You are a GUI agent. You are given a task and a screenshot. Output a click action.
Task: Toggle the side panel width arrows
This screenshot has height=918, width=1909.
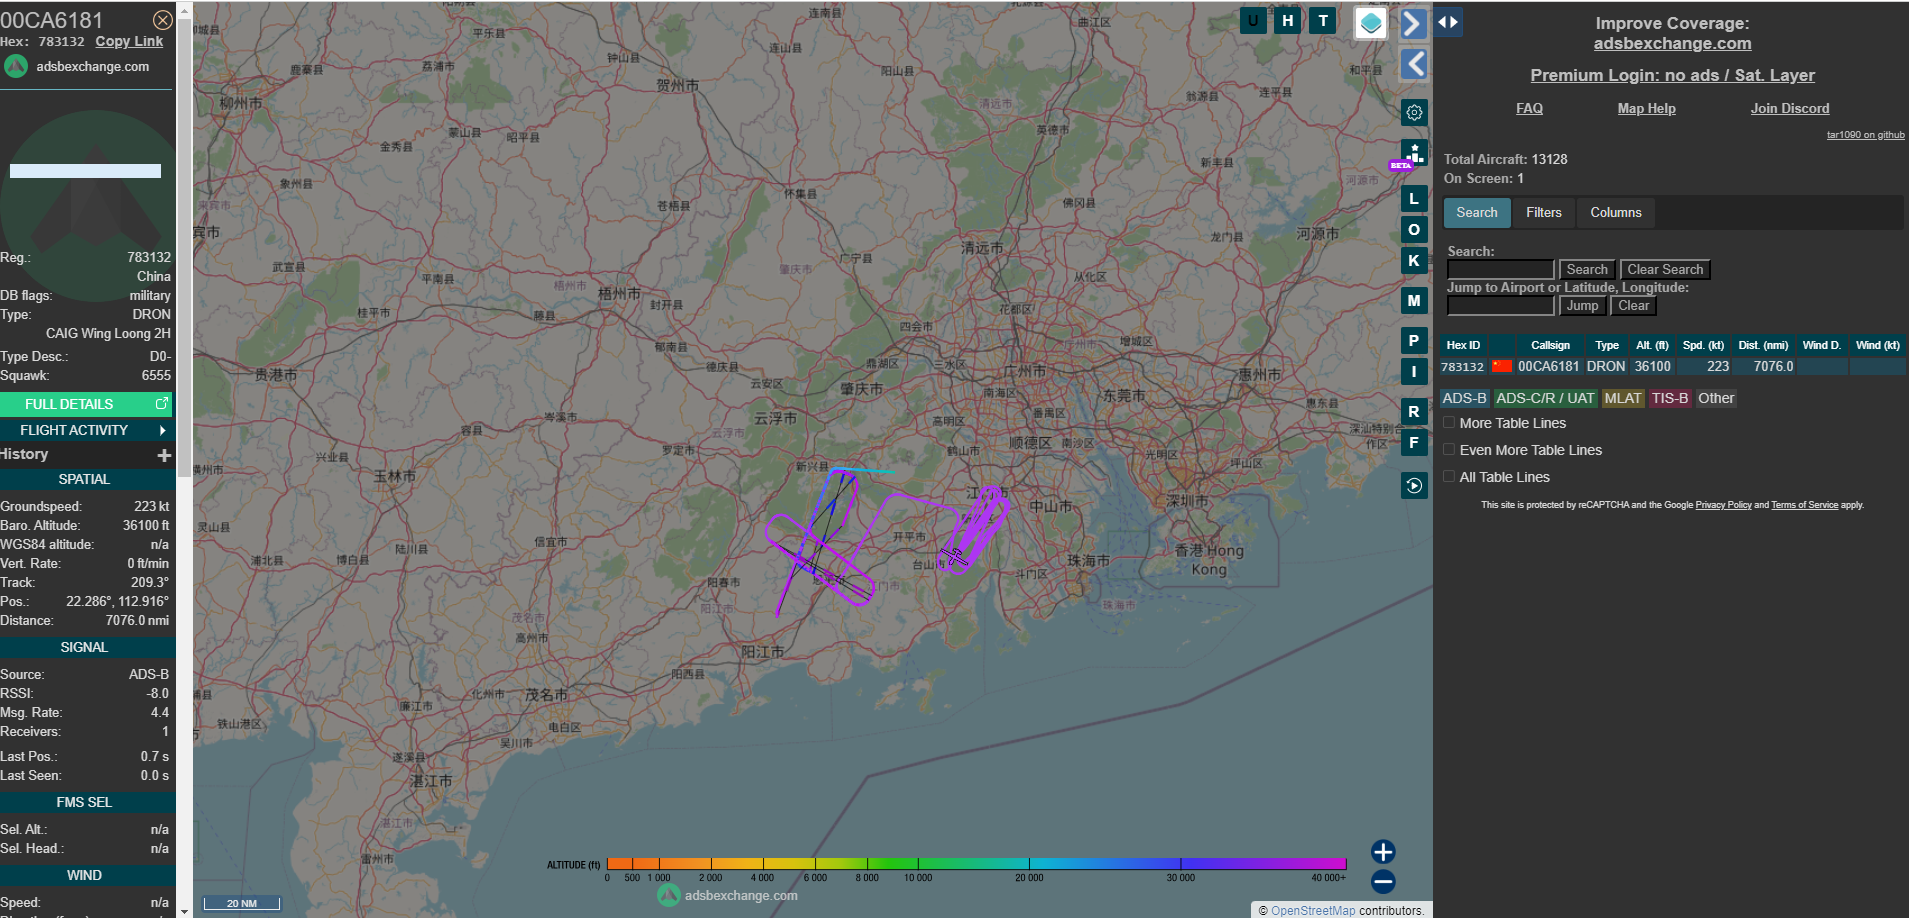pyautogui.click(x=1448, y=22)
